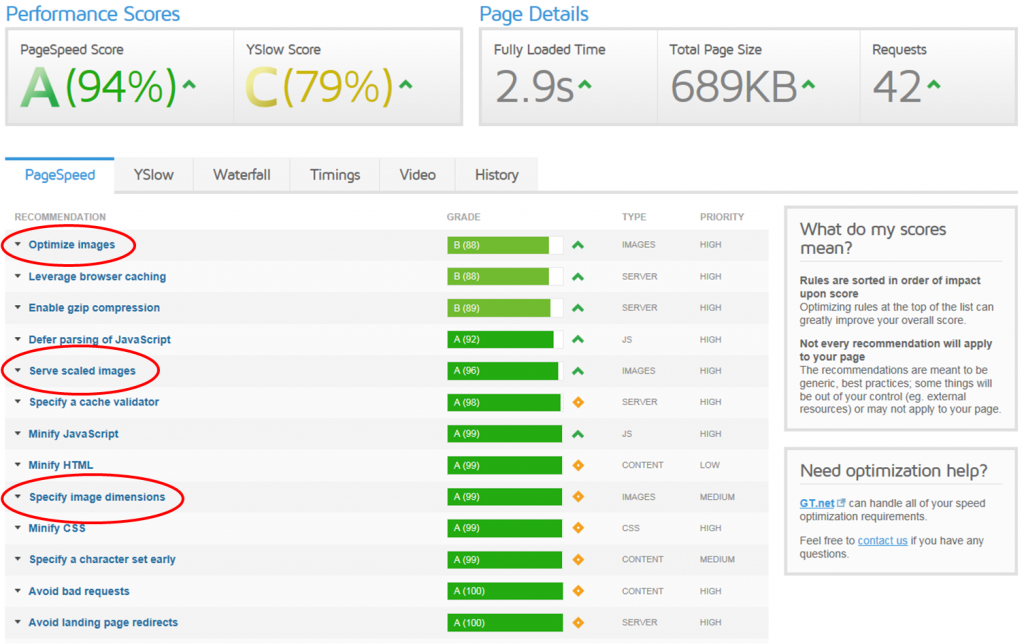Click external link icon next to GT.net
Viewport: 1024px width, 644px height.
coord(841,503)
